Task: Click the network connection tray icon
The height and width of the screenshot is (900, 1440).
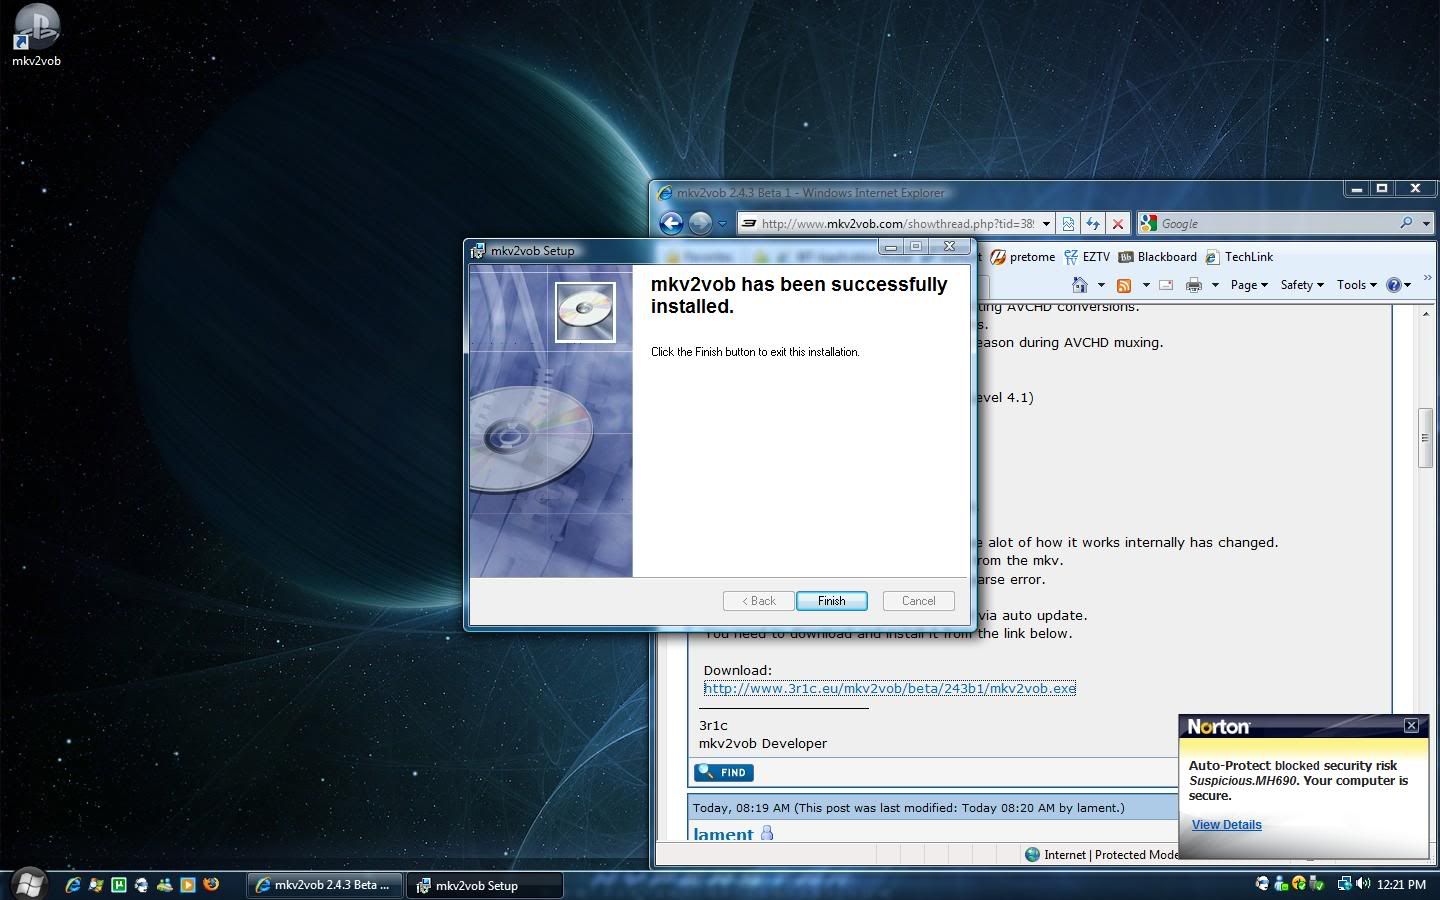Action: 1345,884
